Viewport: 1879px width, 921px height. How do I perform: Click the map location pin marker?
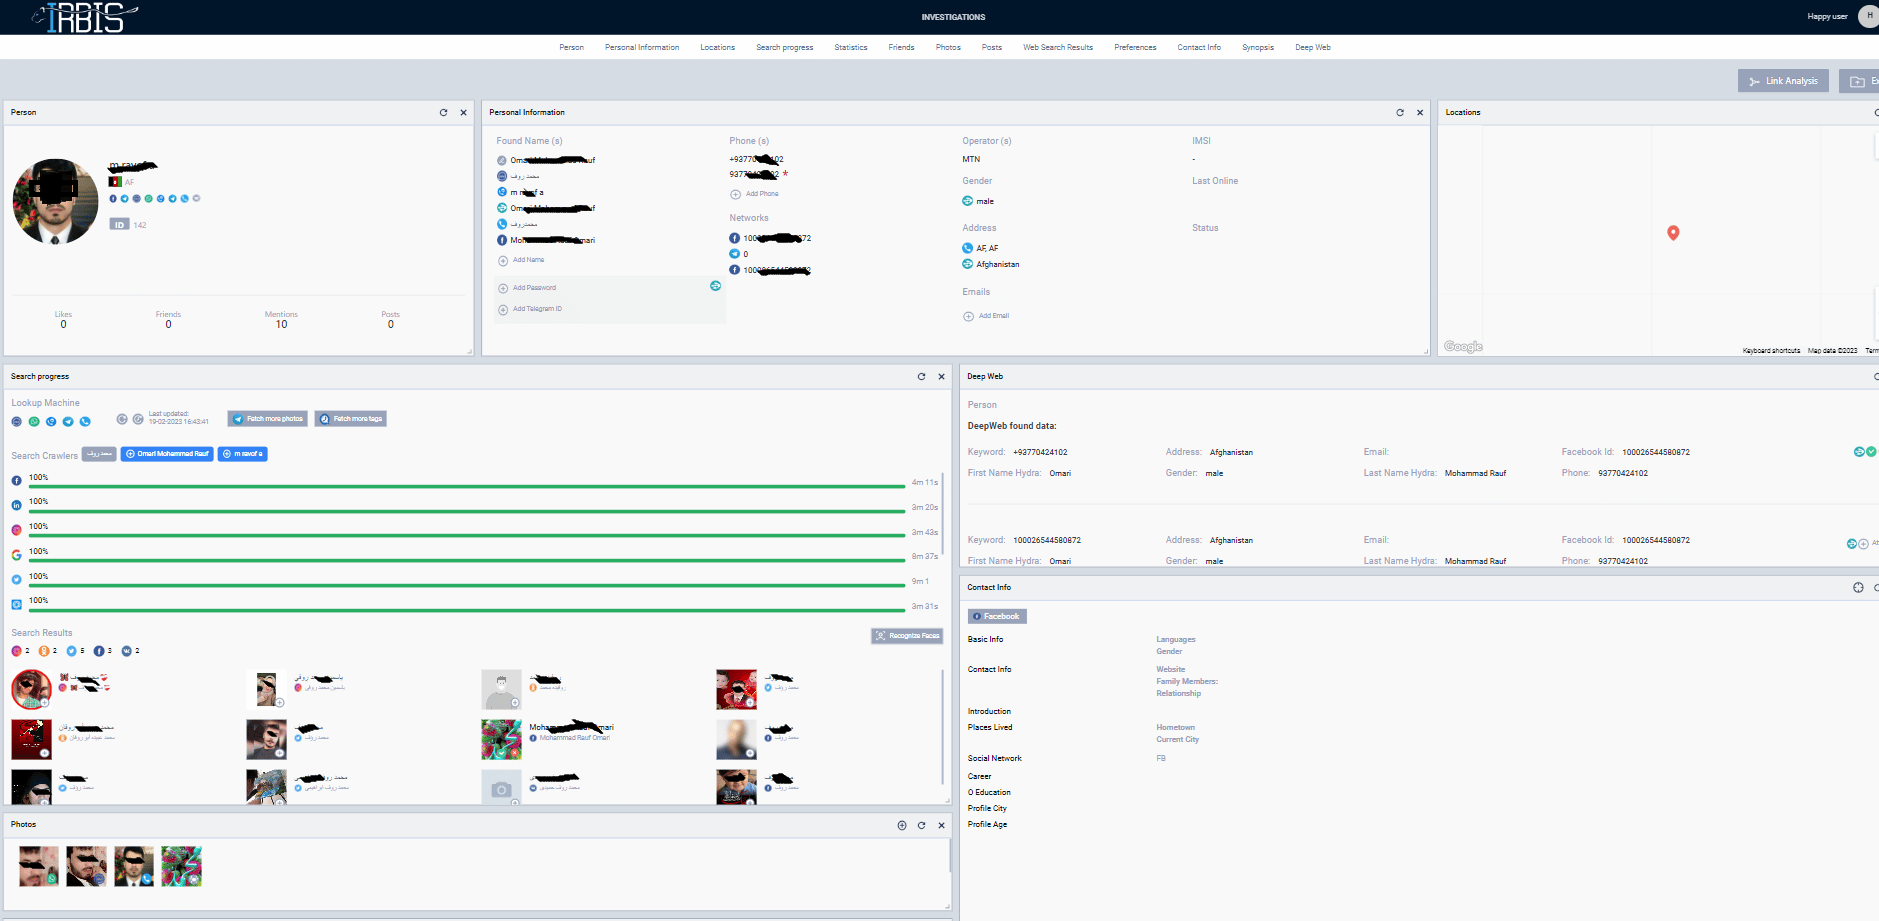pos(1673,233)
